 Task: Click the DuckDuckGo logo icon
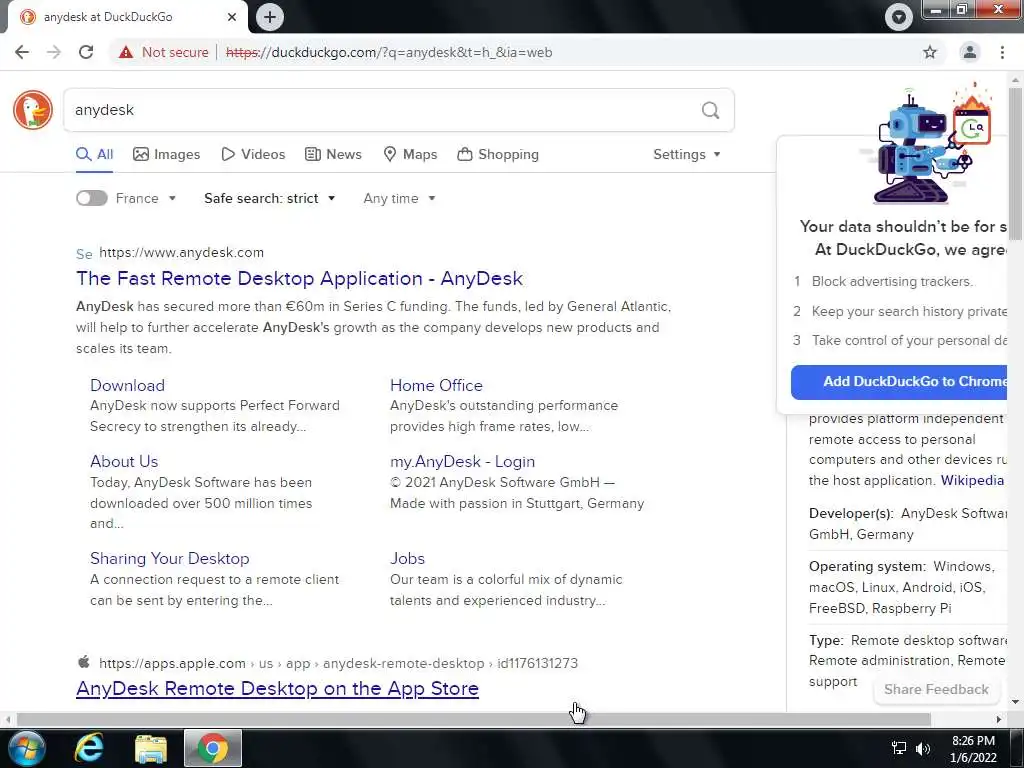click(x=33, y=110)
